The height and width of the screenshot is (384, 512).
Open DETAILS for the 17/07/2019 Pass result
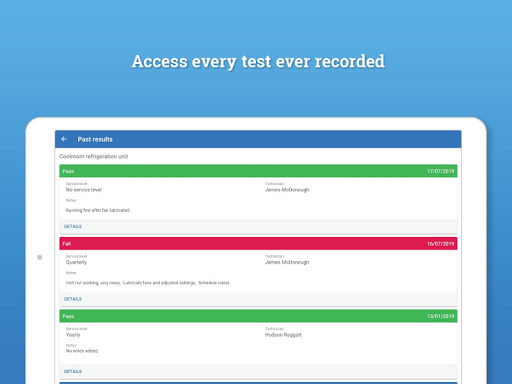[73, 226]
